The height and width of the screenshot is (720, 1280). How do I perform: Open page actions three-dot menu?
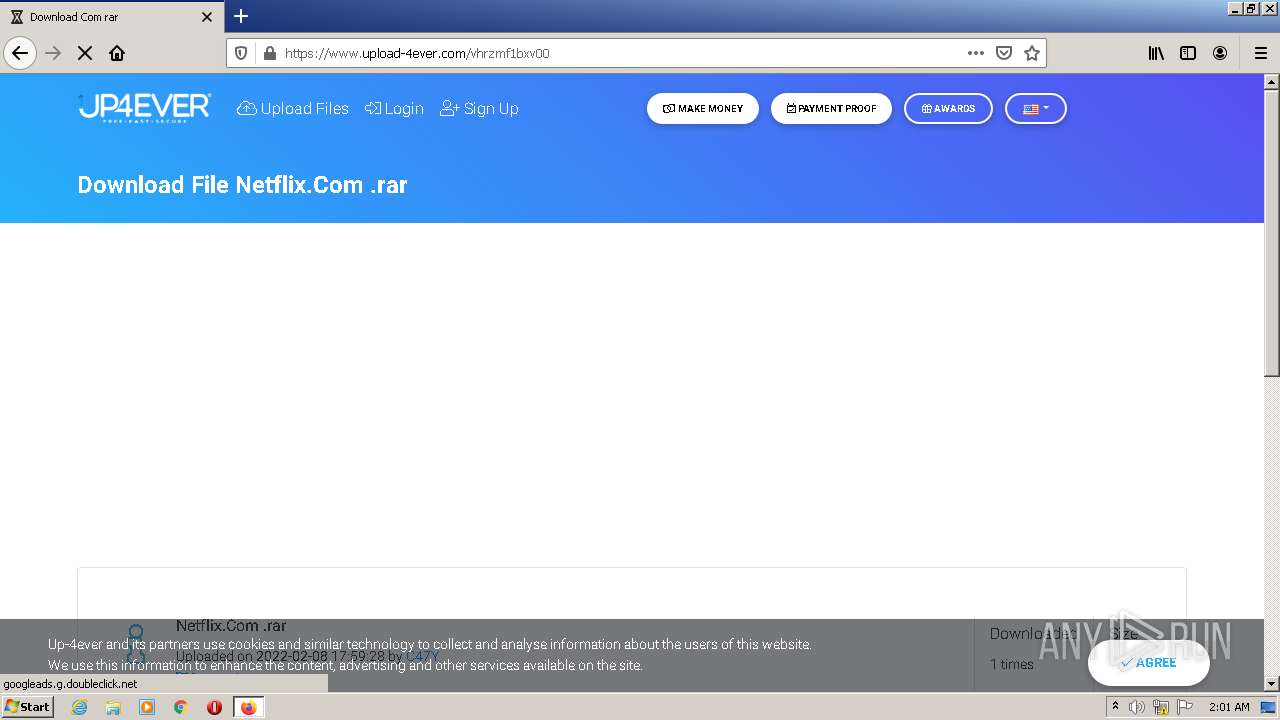tap(975, 53)
